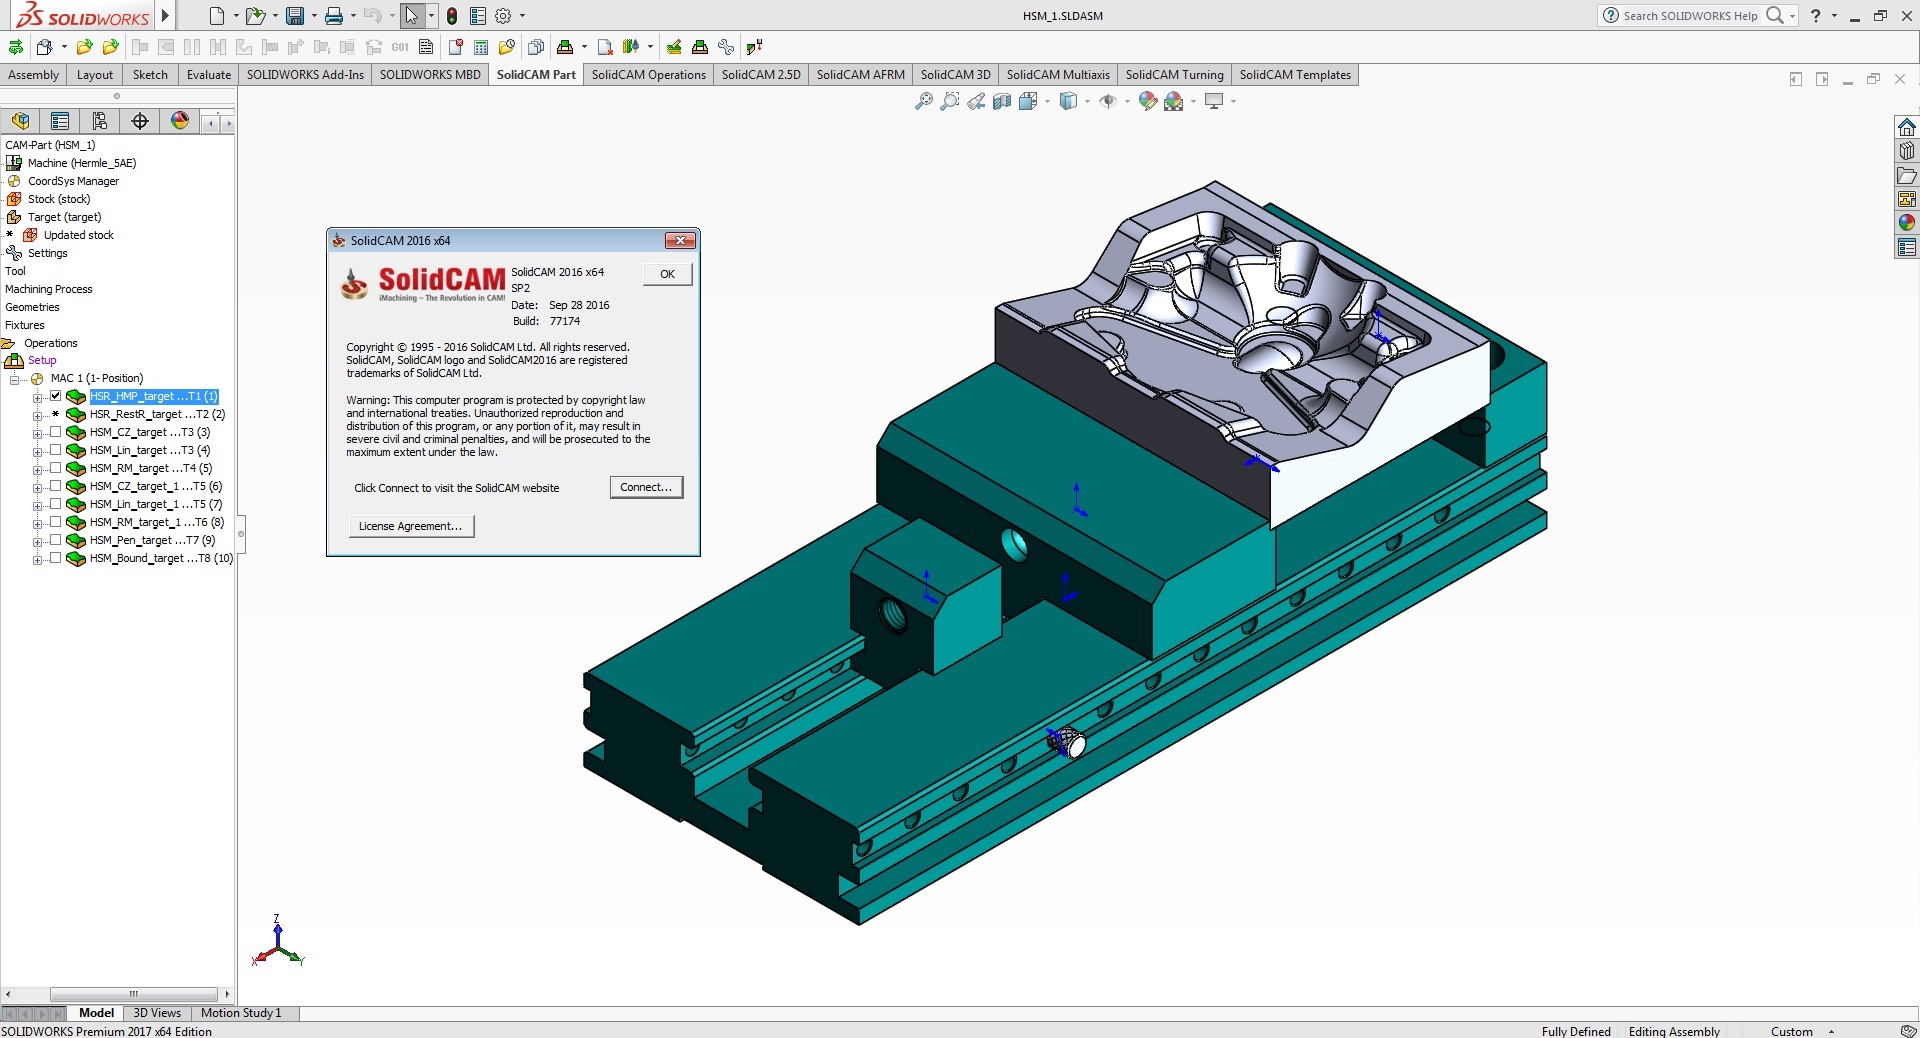Viewport: 1920px width, 1038px height.
Task: Open the SolidWorks Resources home icon
Action: [1907, 127]
